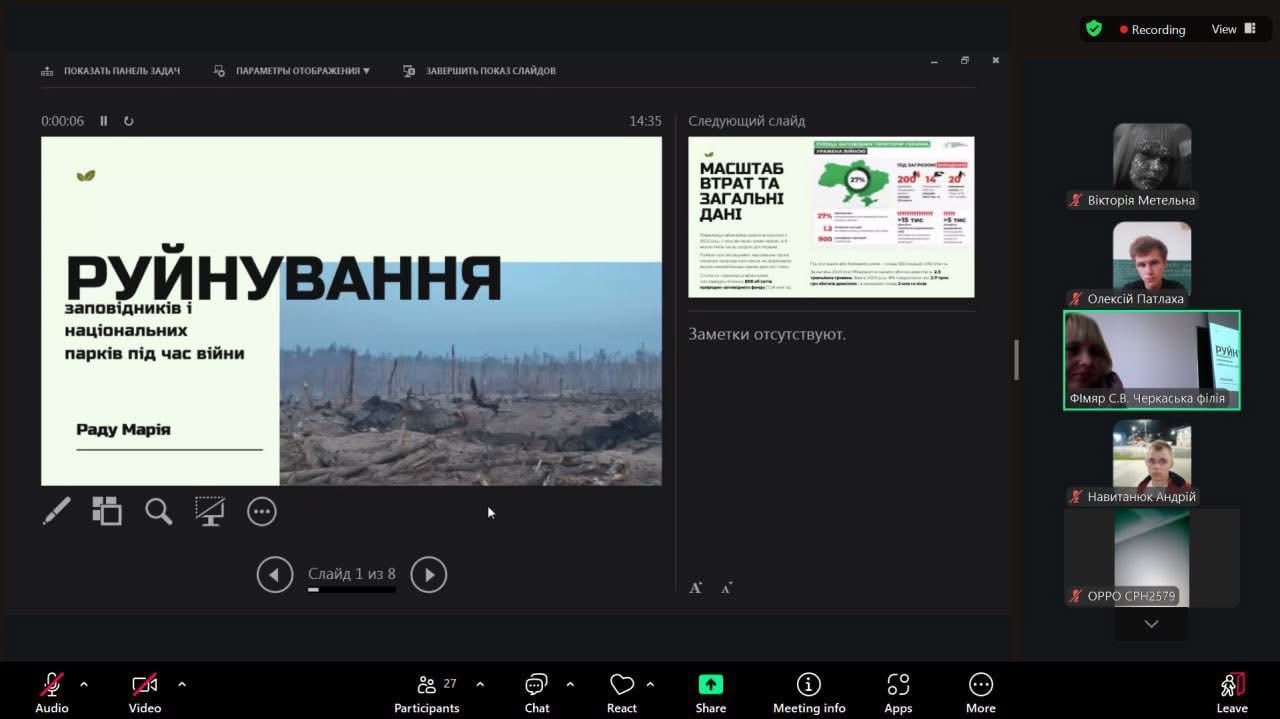
Task: Click the next slide preview thumbnail
Action: (831, 217)
